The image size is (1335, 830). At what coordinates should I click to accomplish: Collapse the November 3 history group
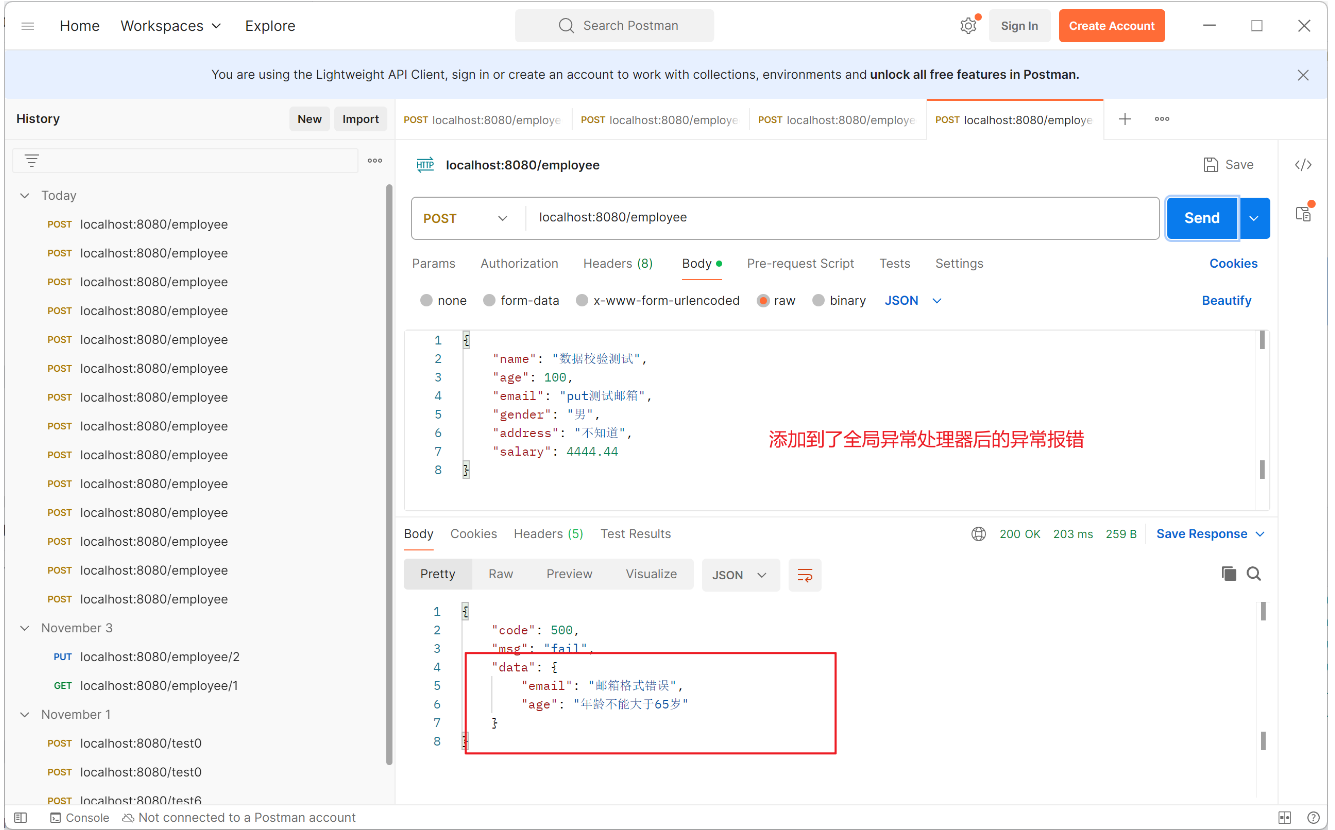pyautogui.click(x=25, y=629)
